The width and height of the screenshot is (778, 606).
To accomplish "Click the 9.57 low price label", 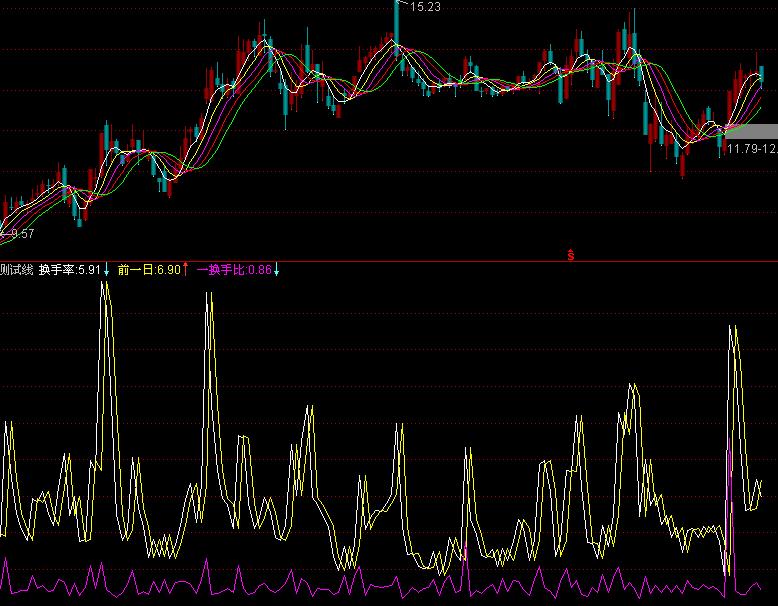I will [22, 234].
